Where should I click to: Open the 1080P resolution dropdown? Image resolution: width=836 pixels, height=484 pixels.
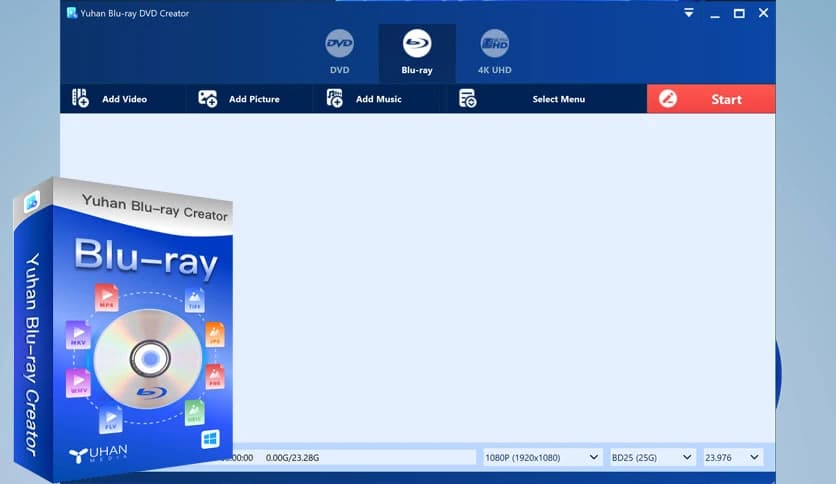[x=541, y=457]
